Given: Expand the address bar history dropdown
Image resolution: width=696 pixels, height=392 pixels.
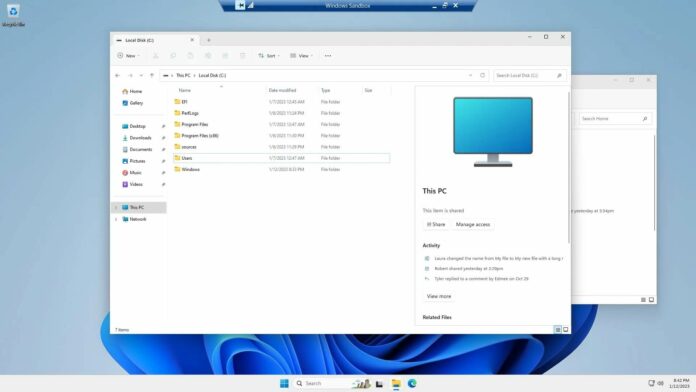Looking at the screenshot, I should [x=471, y=75].
